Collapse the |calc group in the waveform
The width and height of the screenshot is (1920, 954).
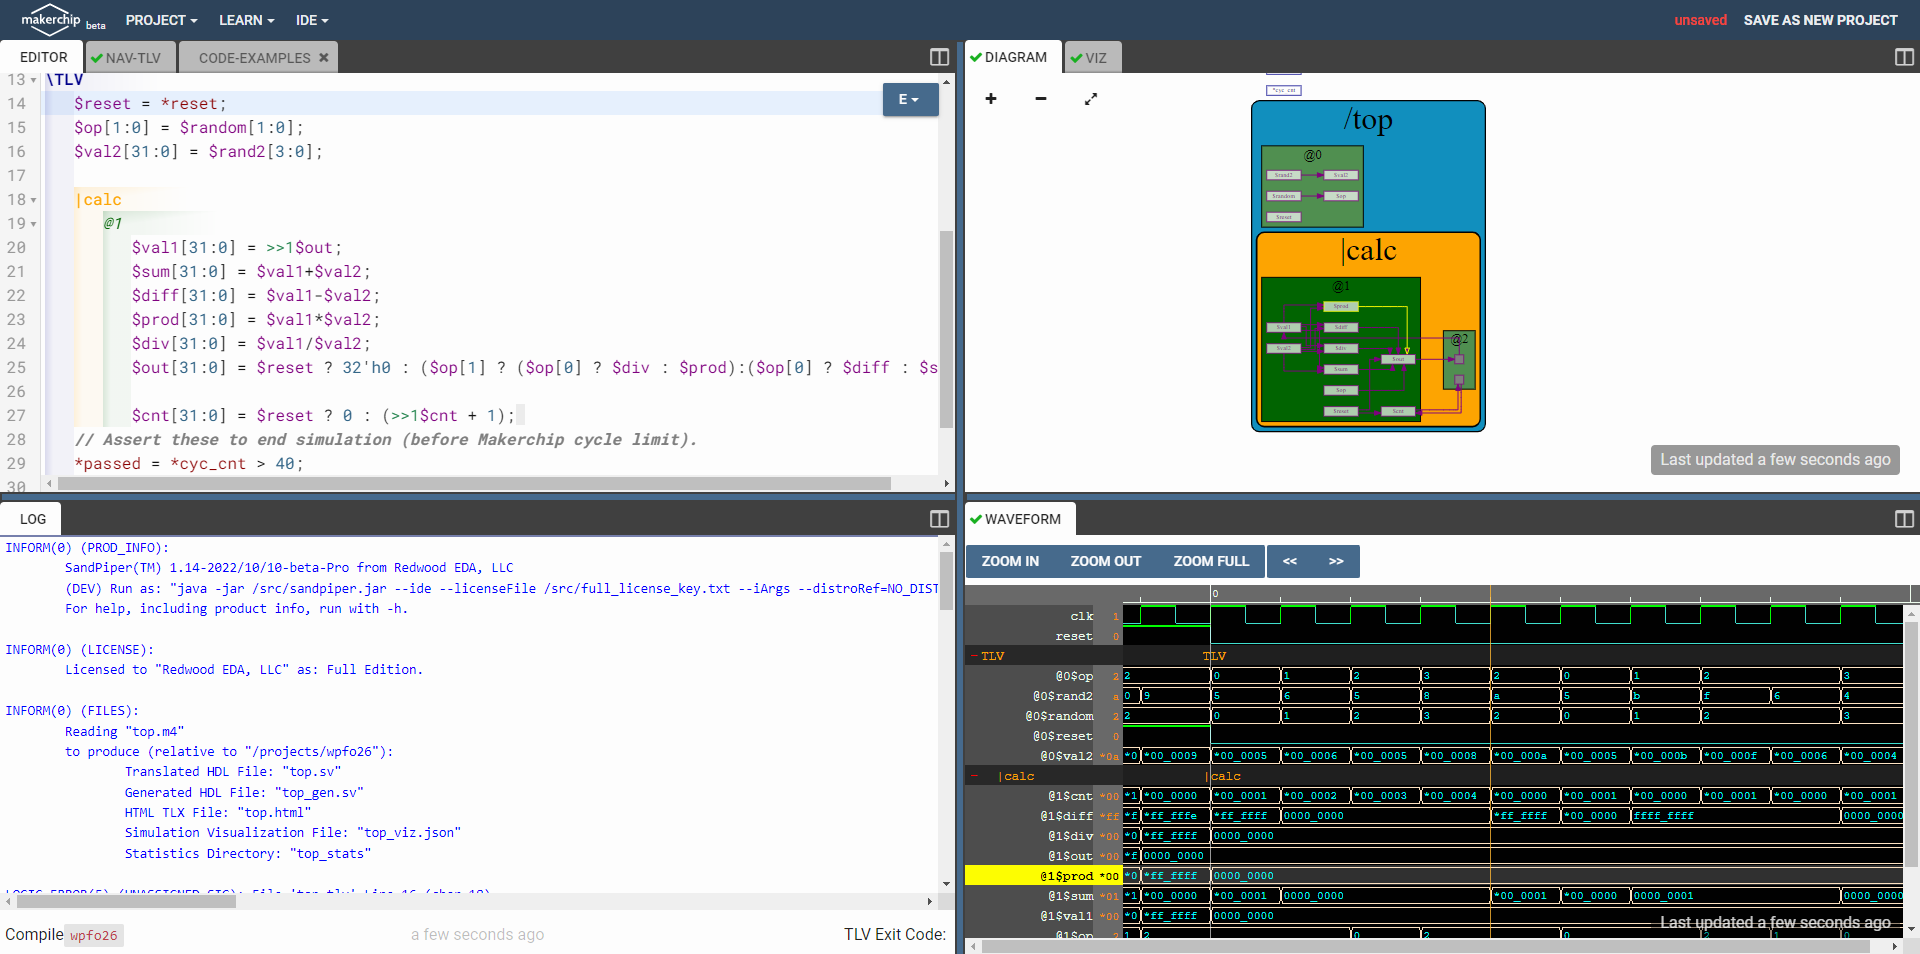click(974, 776)
